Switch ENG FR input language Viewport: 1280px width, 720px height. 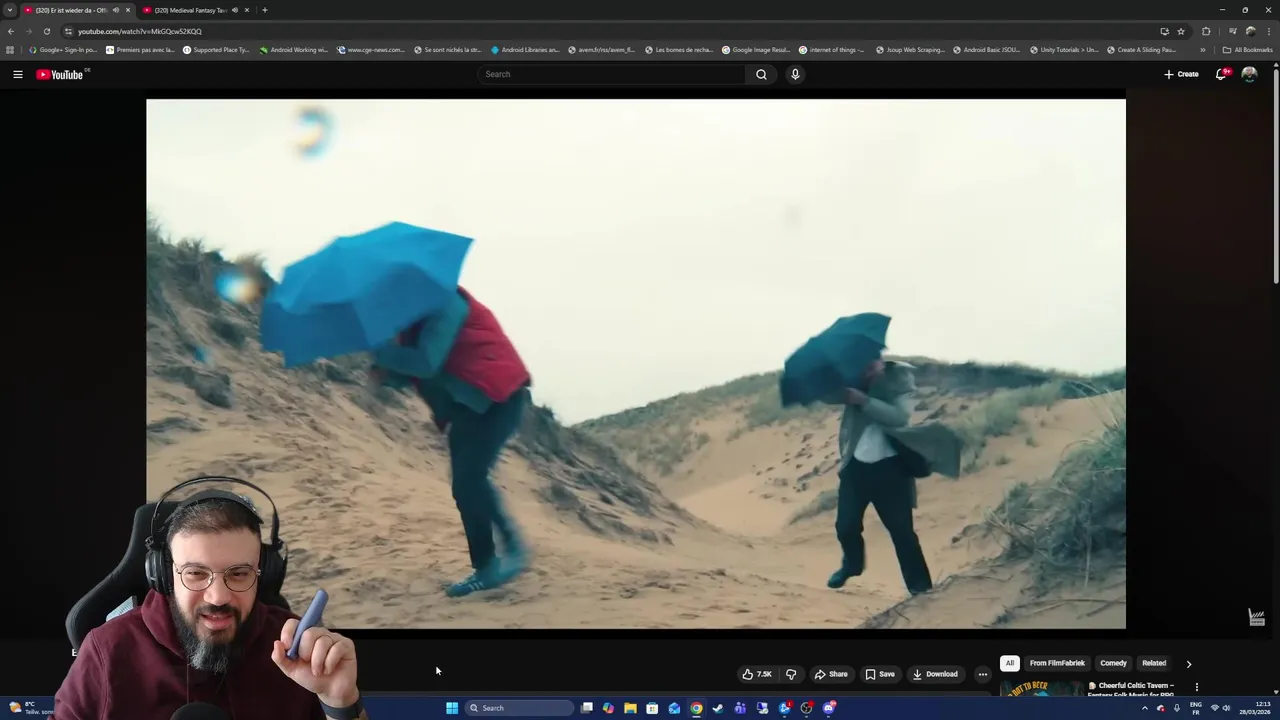1196,708
